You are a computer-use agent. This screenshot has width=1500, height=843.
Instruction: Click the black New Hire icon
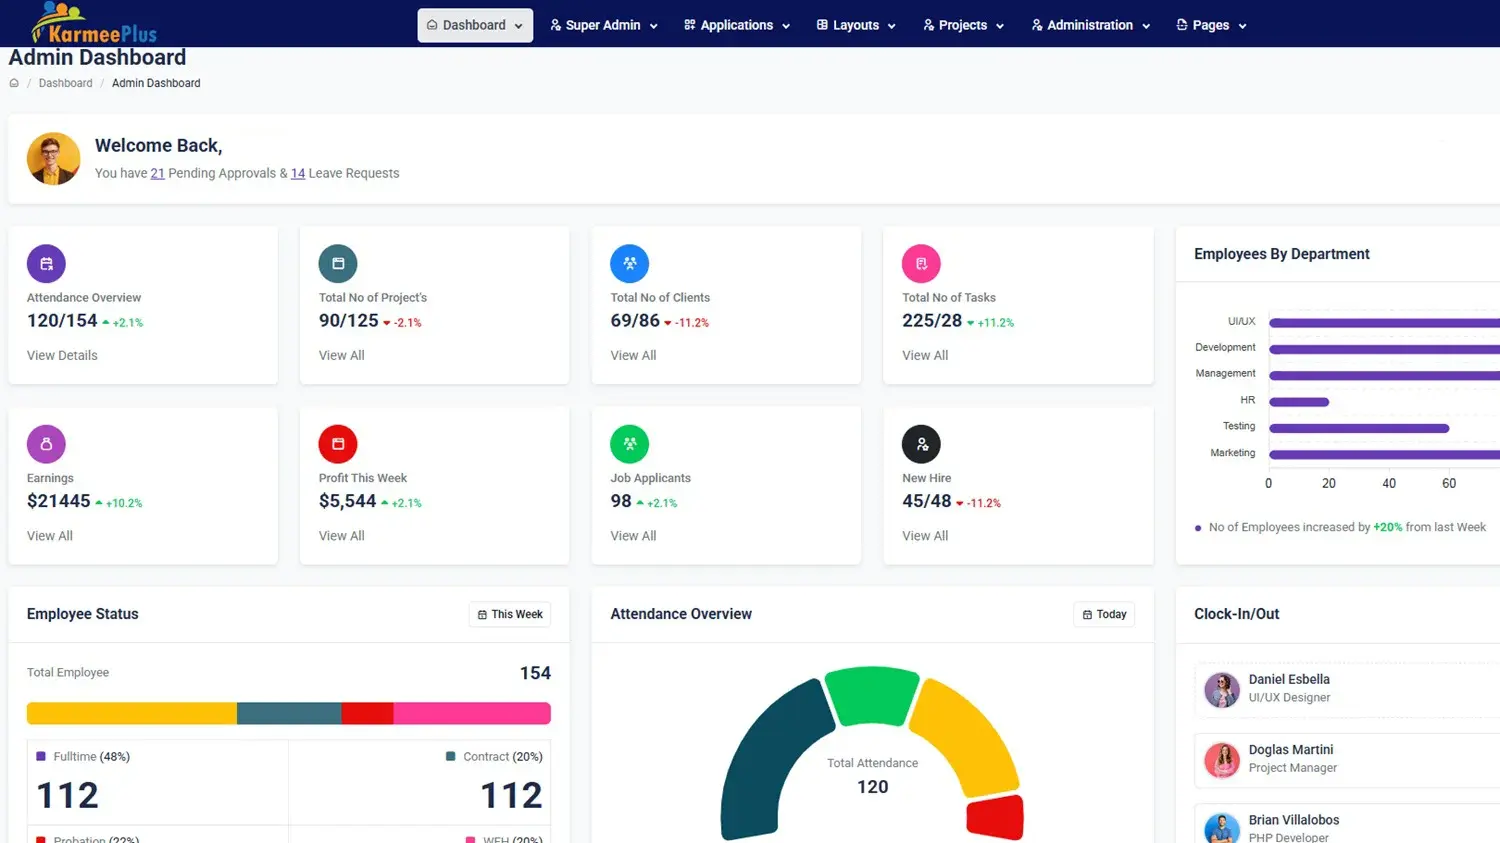point(921,444)
